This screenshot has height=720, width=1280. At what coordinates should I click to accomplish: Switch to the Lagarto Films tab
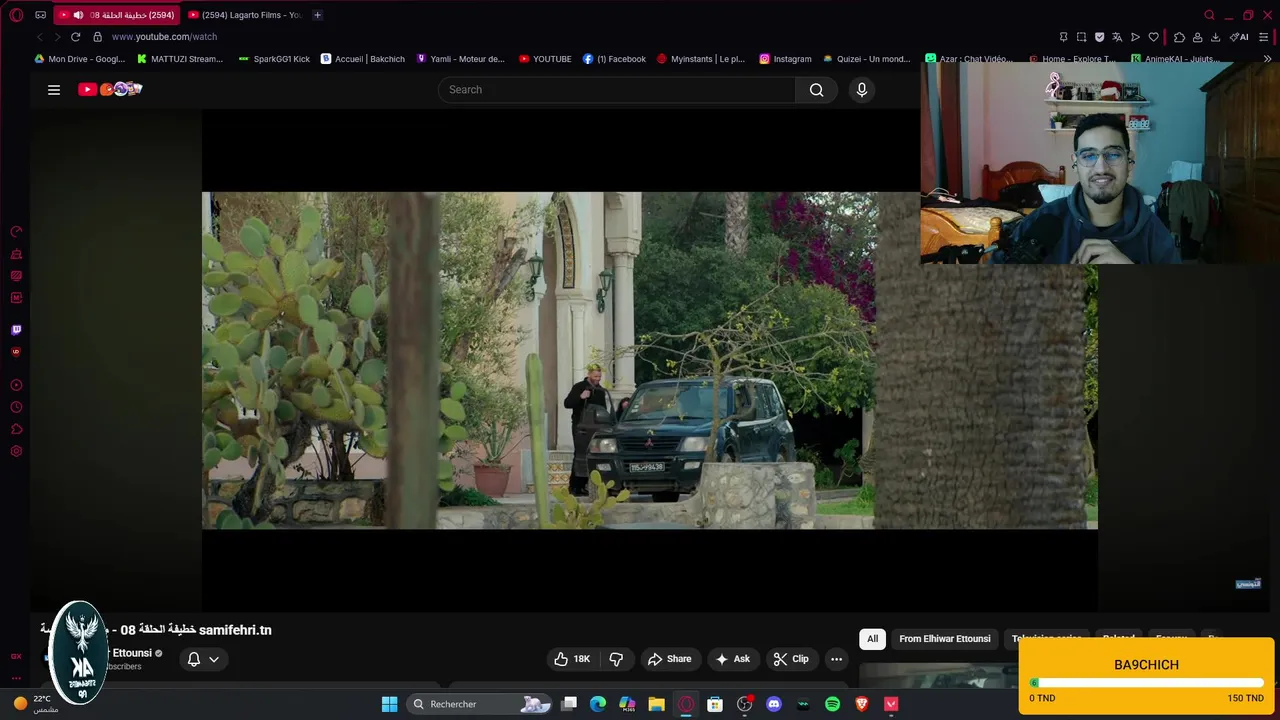(x=244, y=15)
